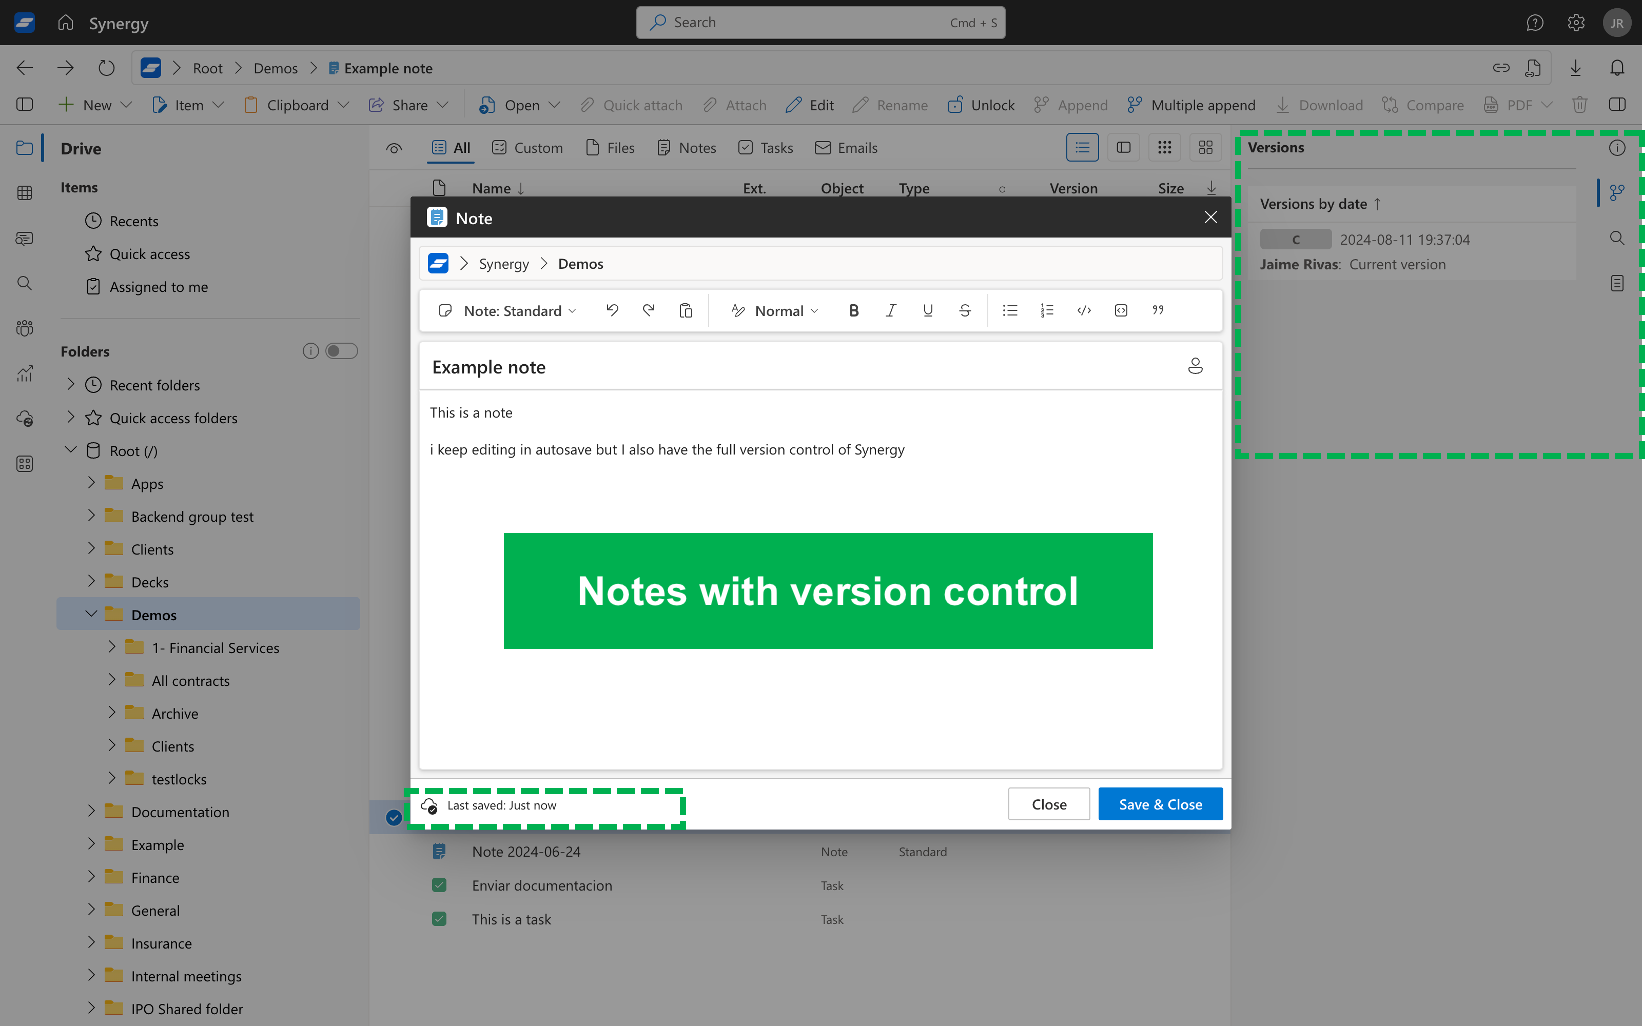Switch to the Tasks tab
Viewport: 1646px width, 1026px height.
766,148
